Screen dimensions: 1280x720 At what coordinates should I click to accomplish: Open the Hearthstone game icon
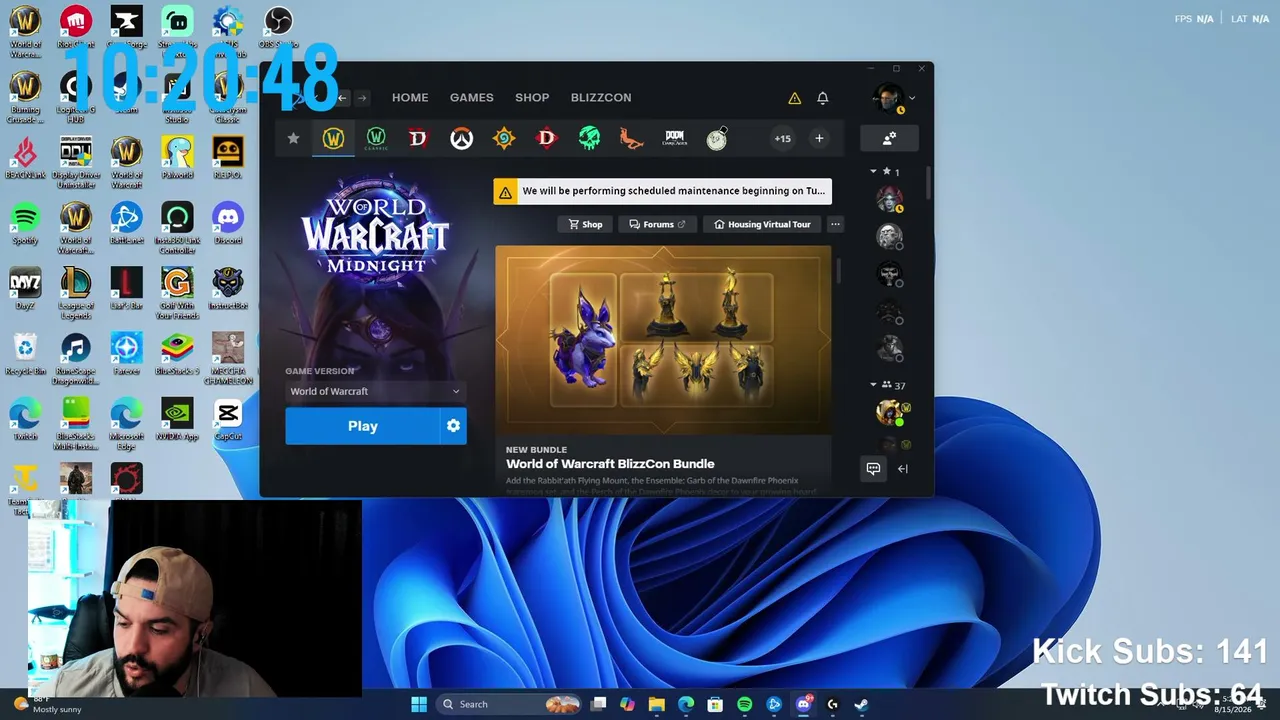504,139
